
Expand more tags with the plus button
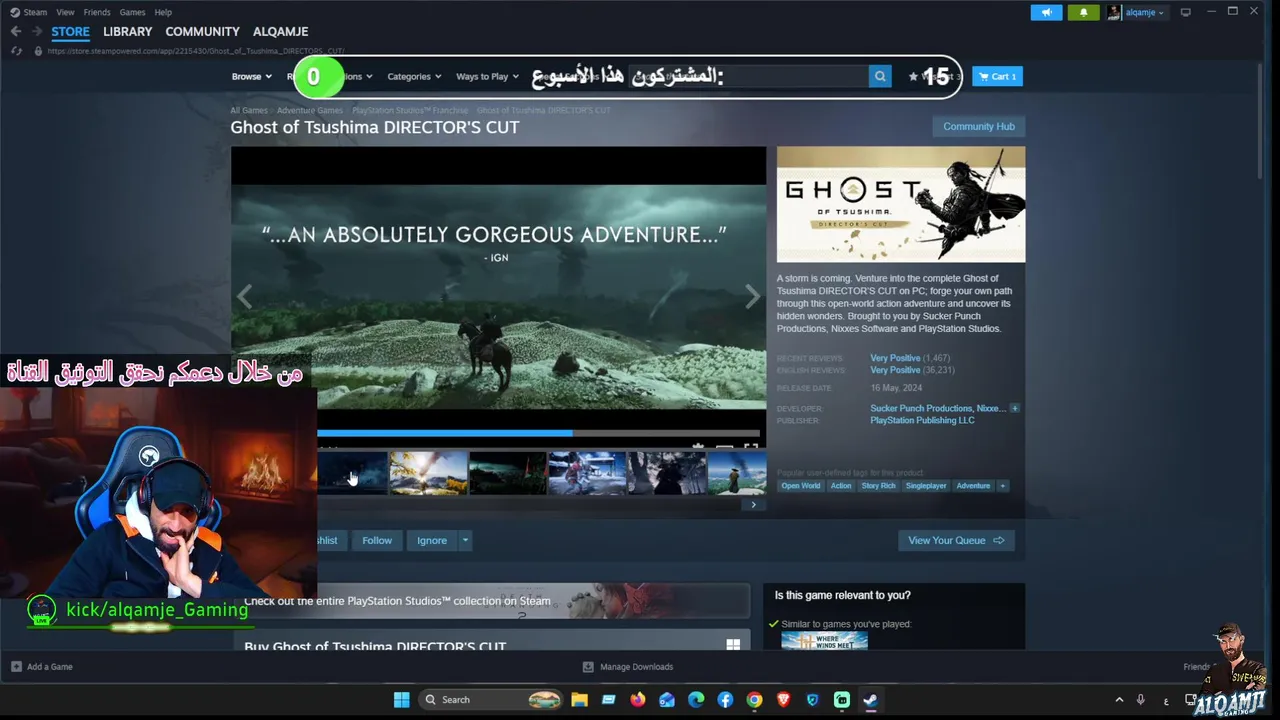[1003, 486]
